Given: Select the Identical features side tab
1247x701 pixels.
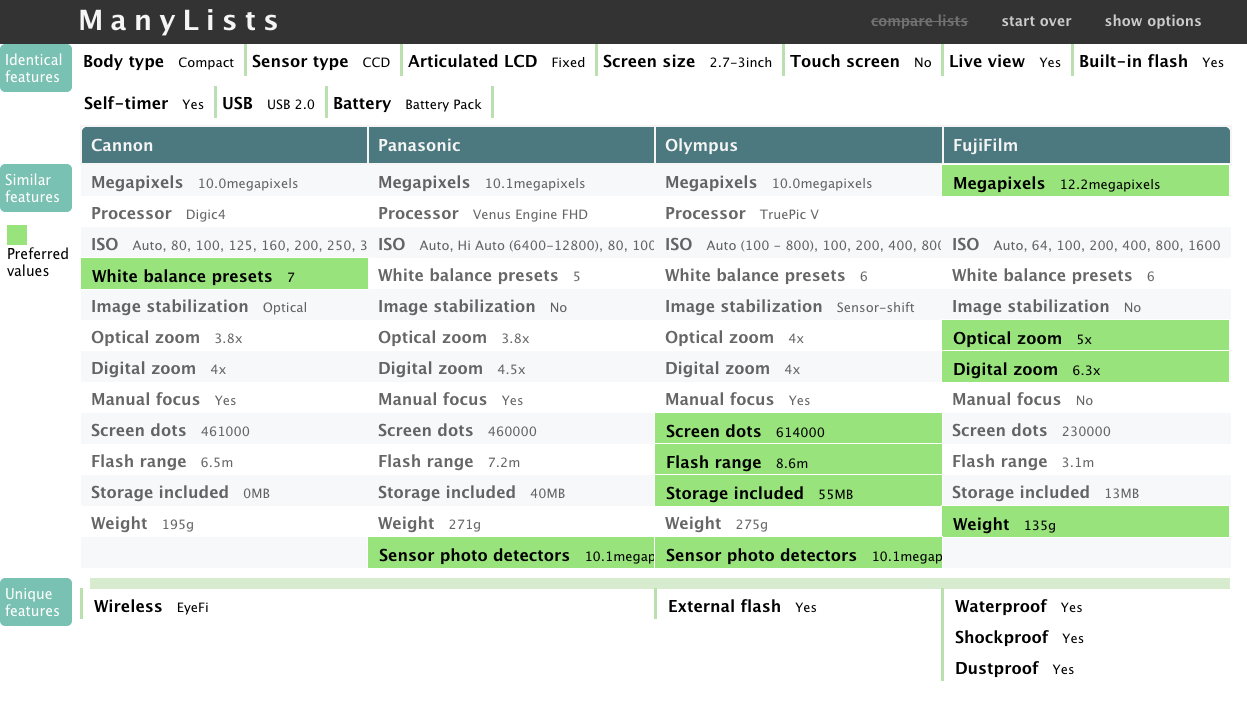Looking at the screenshot, I should click(36, 68).
